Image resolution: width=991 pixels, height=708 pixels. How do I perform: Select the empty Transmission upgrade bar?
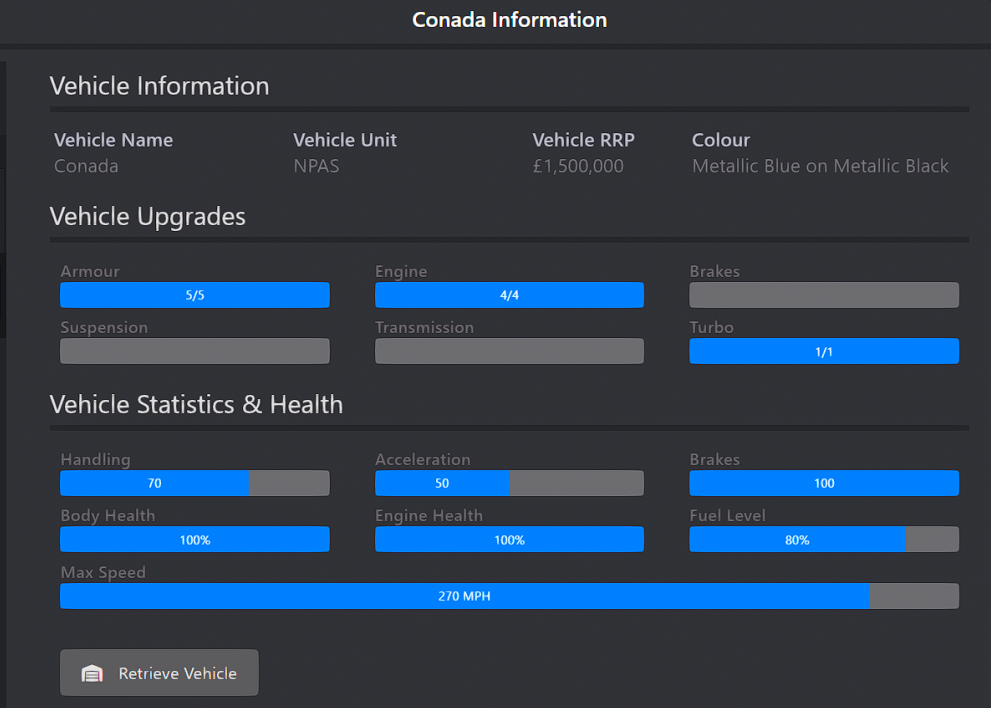click(x=509, y=351)
